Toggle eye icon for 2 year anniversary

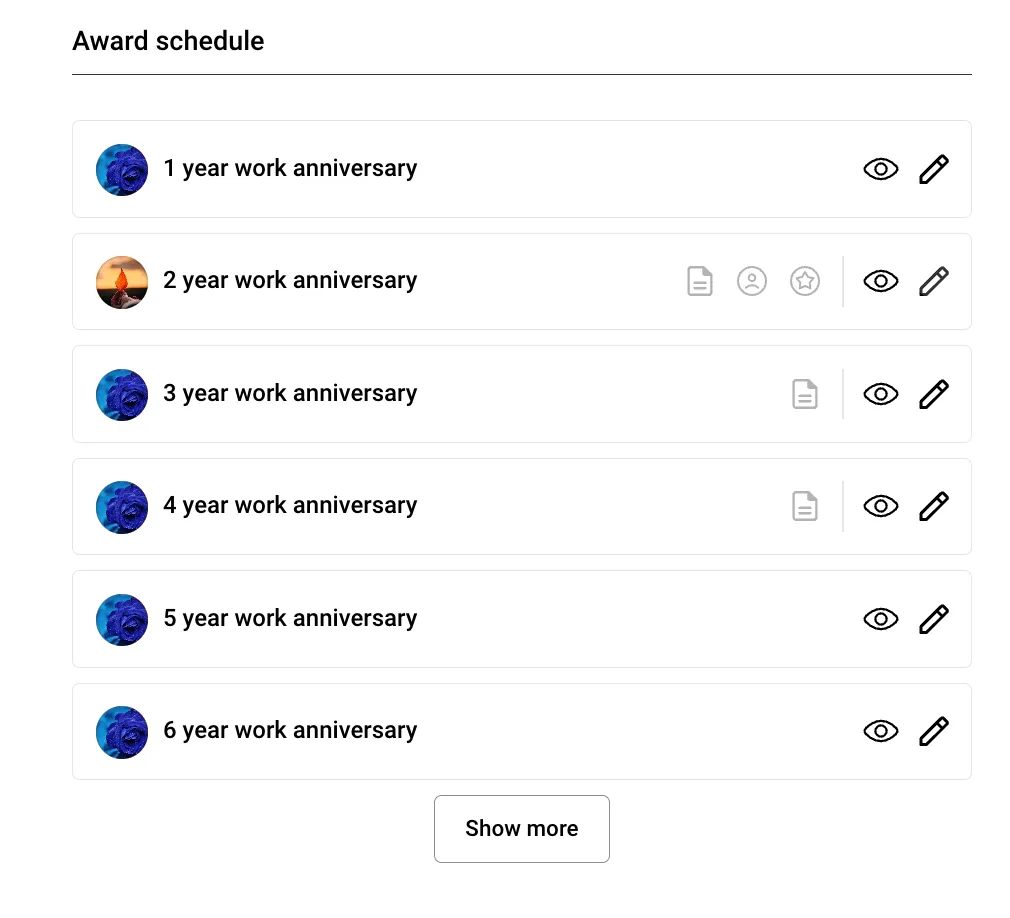pyautogui.click(x=880, y=281)
